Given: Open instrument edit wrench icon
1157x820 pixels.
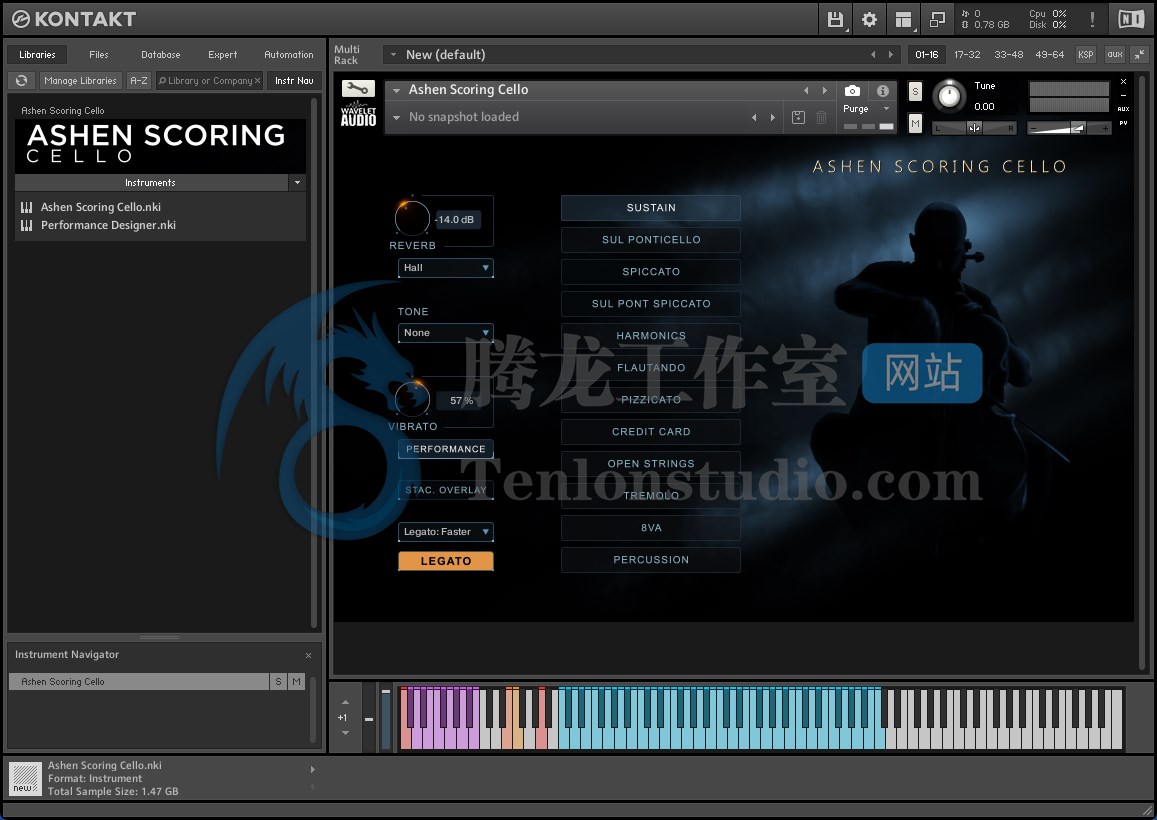Looking at the screenshot, I should 359,89.
